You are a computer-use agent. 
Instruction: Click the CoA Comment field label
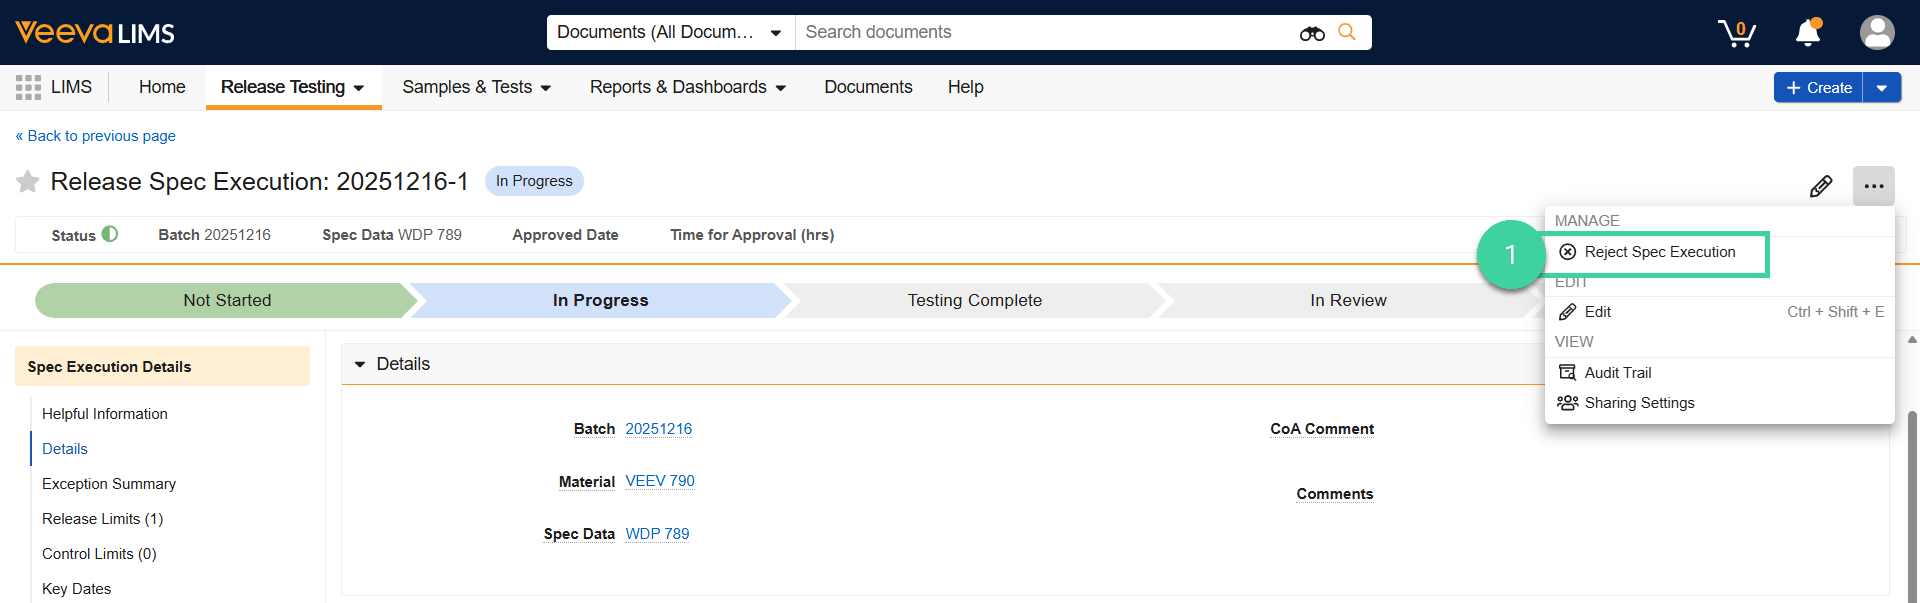pyautogui.click(x=1322, y=429)
